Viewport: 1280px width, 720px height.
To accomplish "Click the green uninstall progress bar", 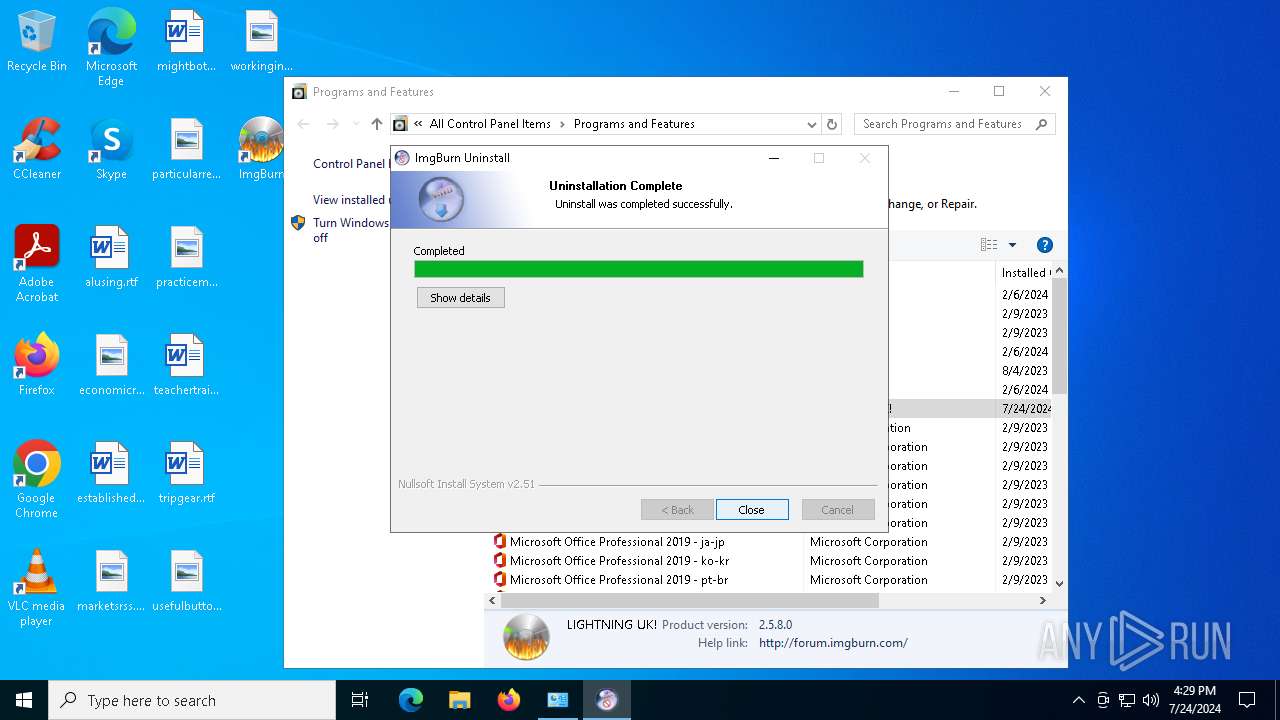I will point(639,269).
